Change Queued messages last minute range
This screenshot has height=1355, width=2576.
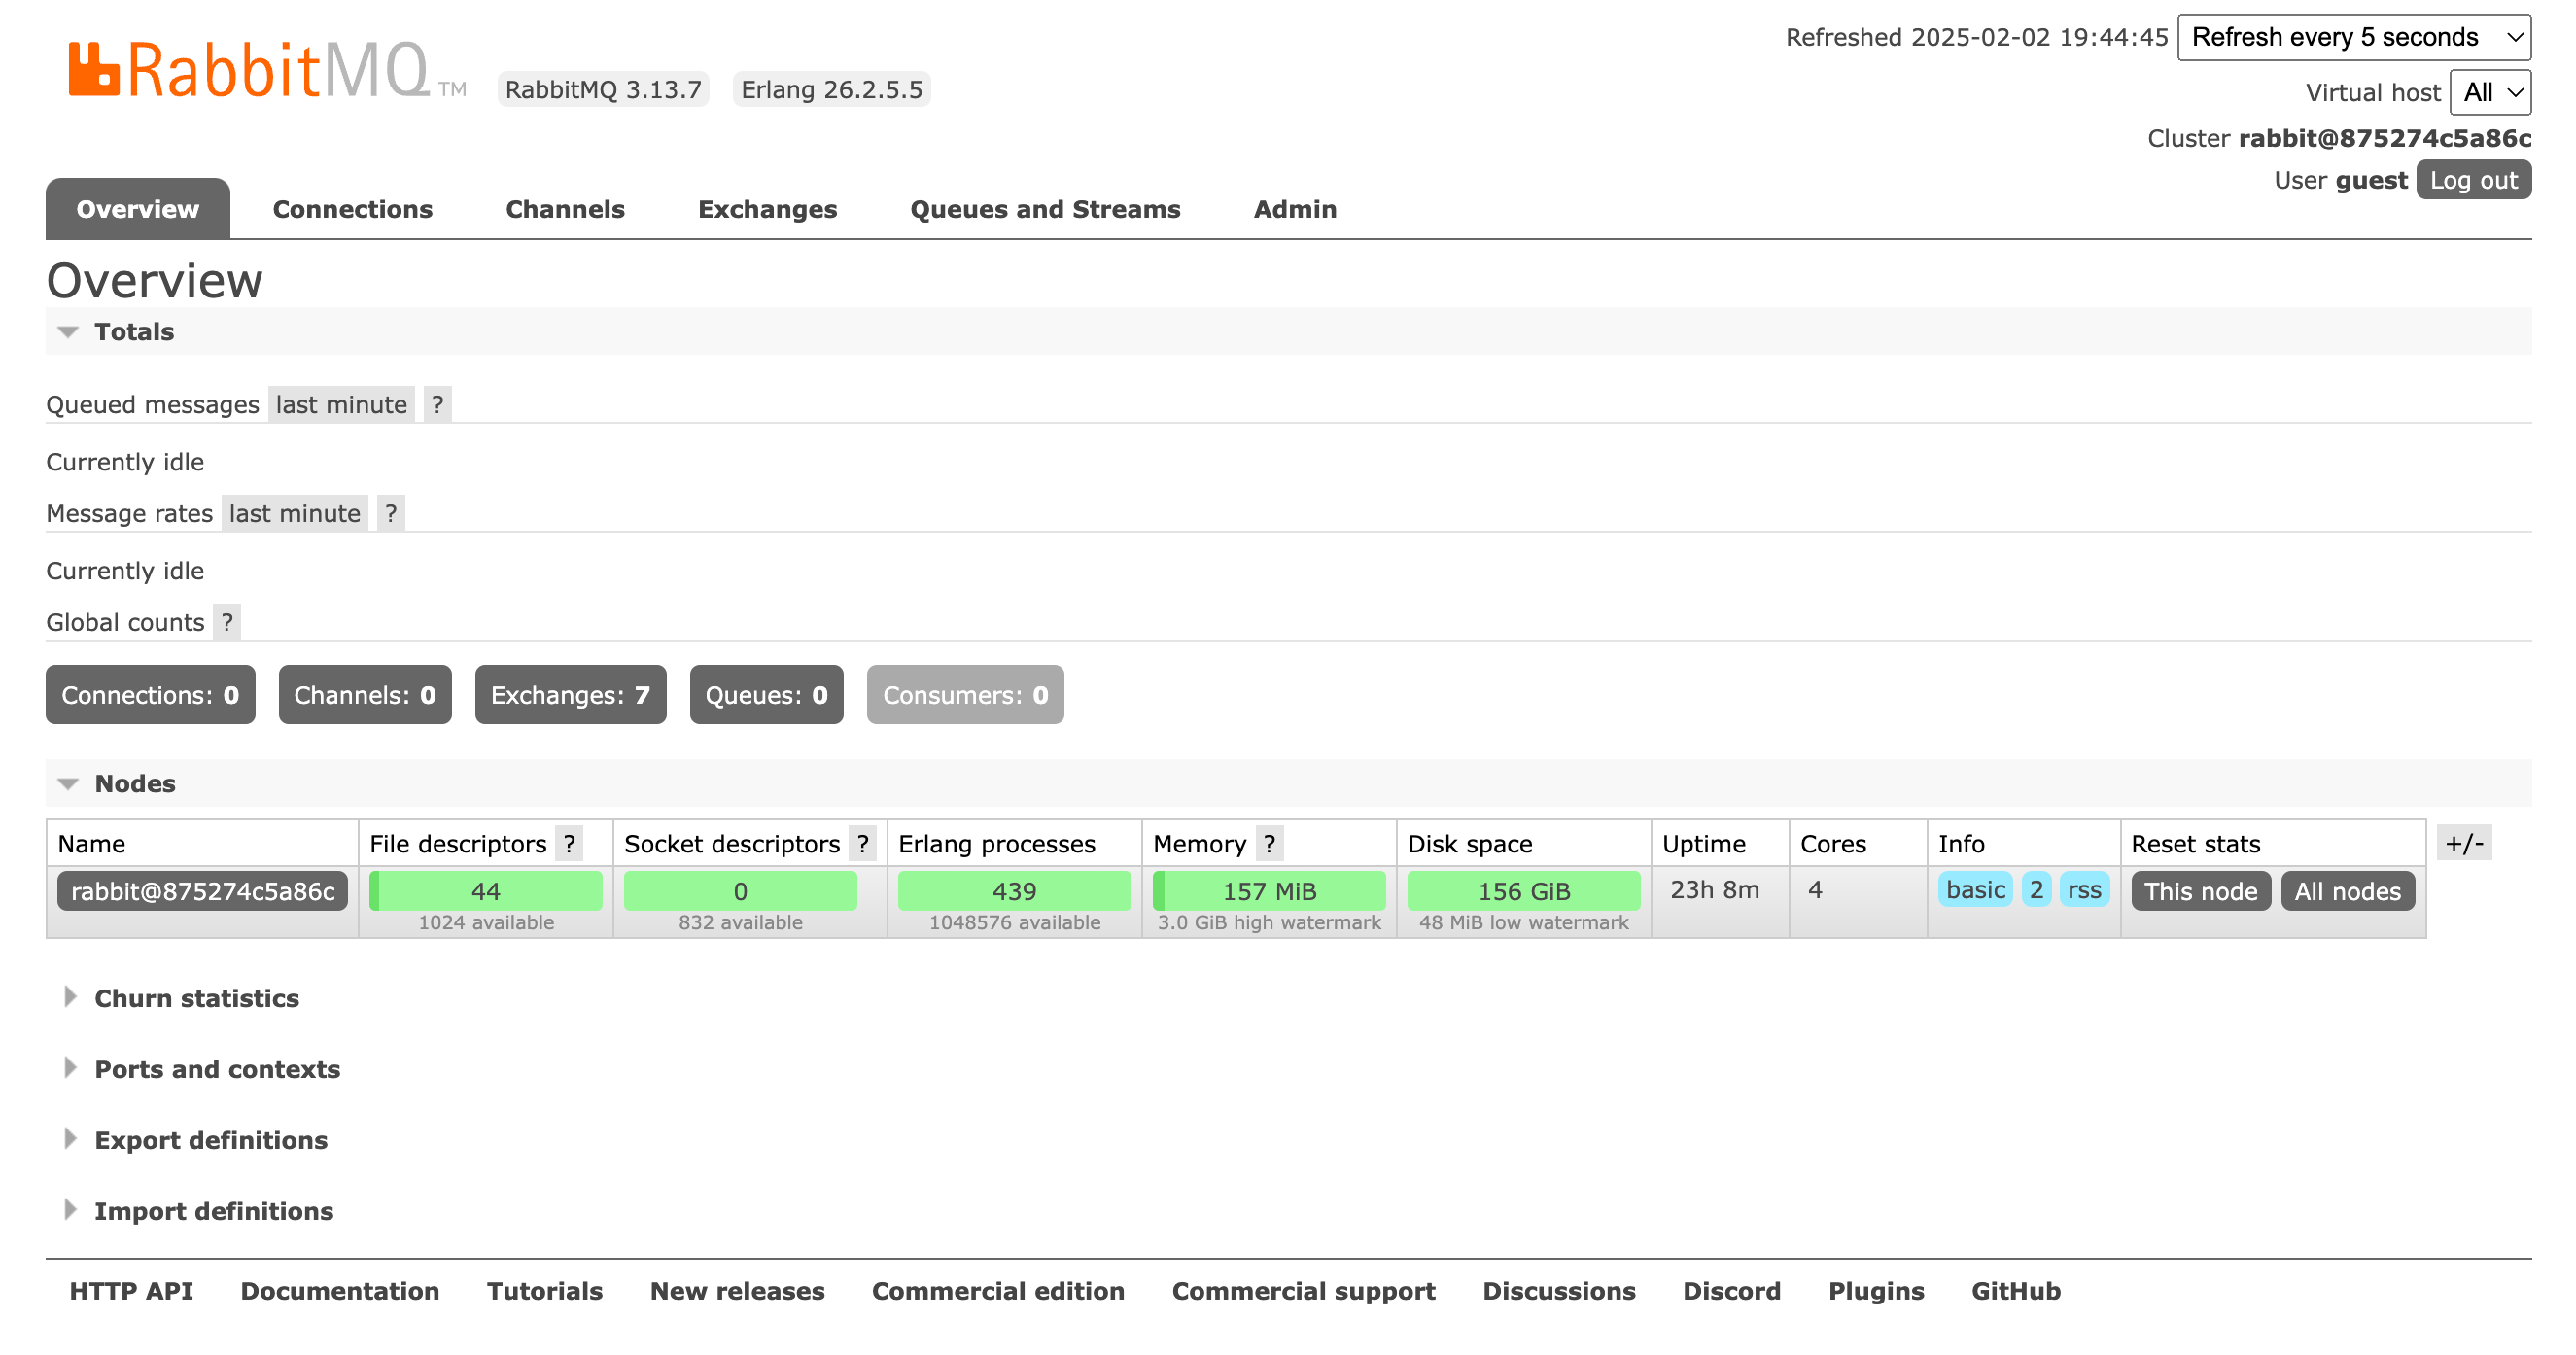coord(341,405)
